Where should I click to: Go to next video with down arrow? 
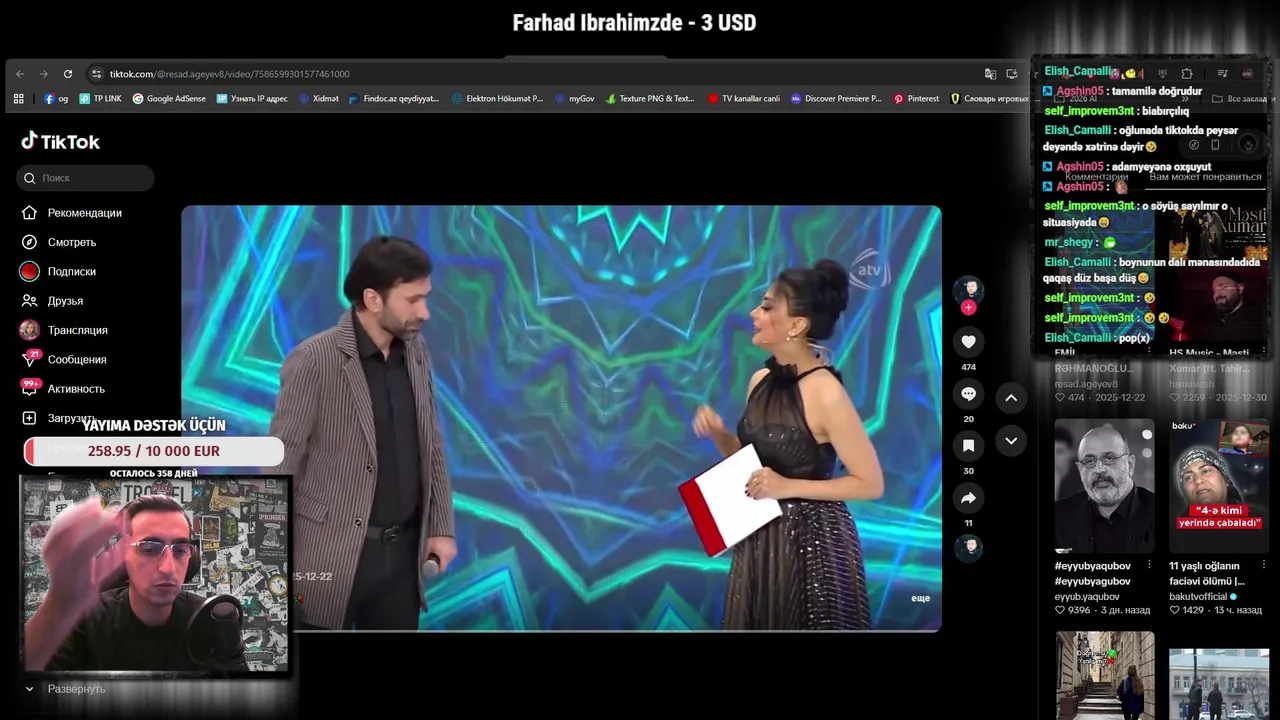tap(1011, 441)
